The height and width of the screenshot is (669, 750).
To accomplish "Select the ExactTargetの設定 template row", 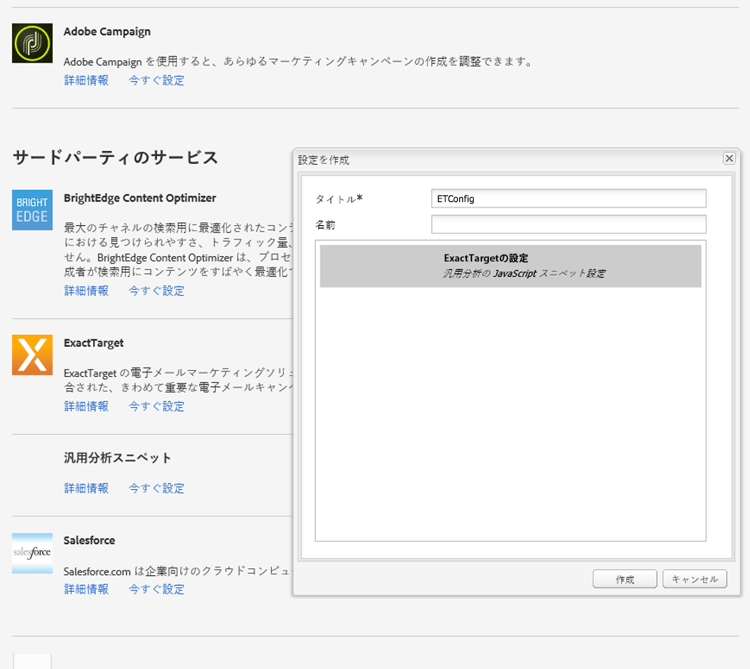I will (x=510, y=266).
